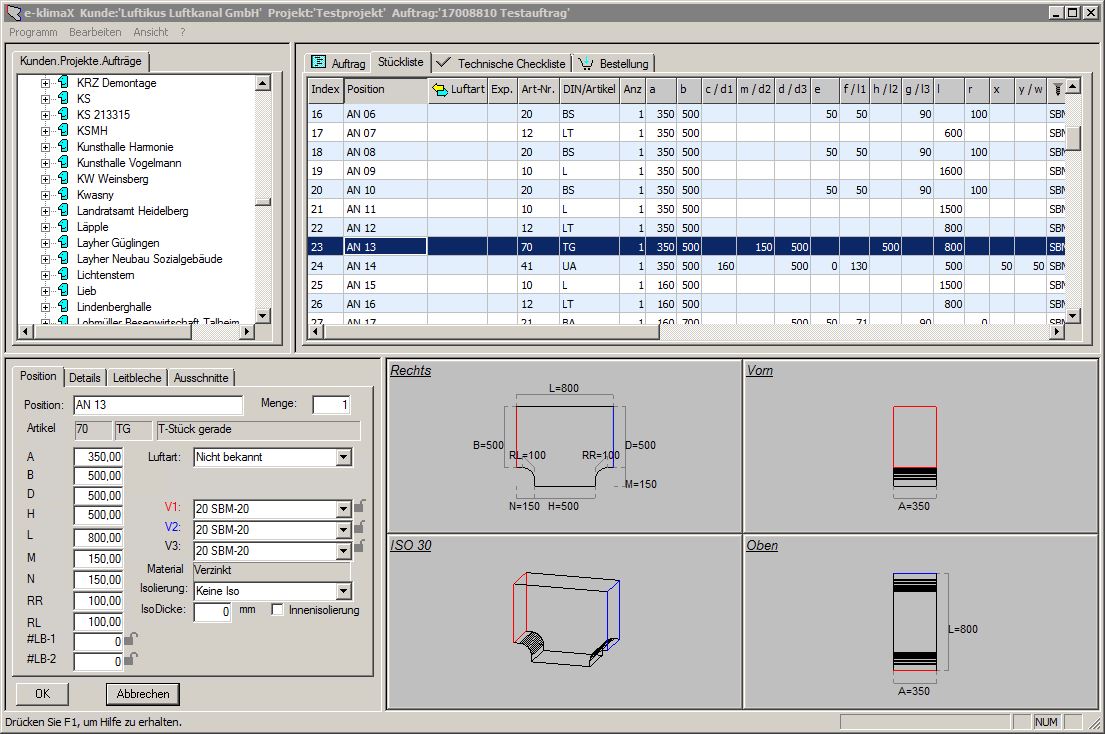Open the Bearbeiten menu
1105x734 pixels.
click(x=95, y=32)
